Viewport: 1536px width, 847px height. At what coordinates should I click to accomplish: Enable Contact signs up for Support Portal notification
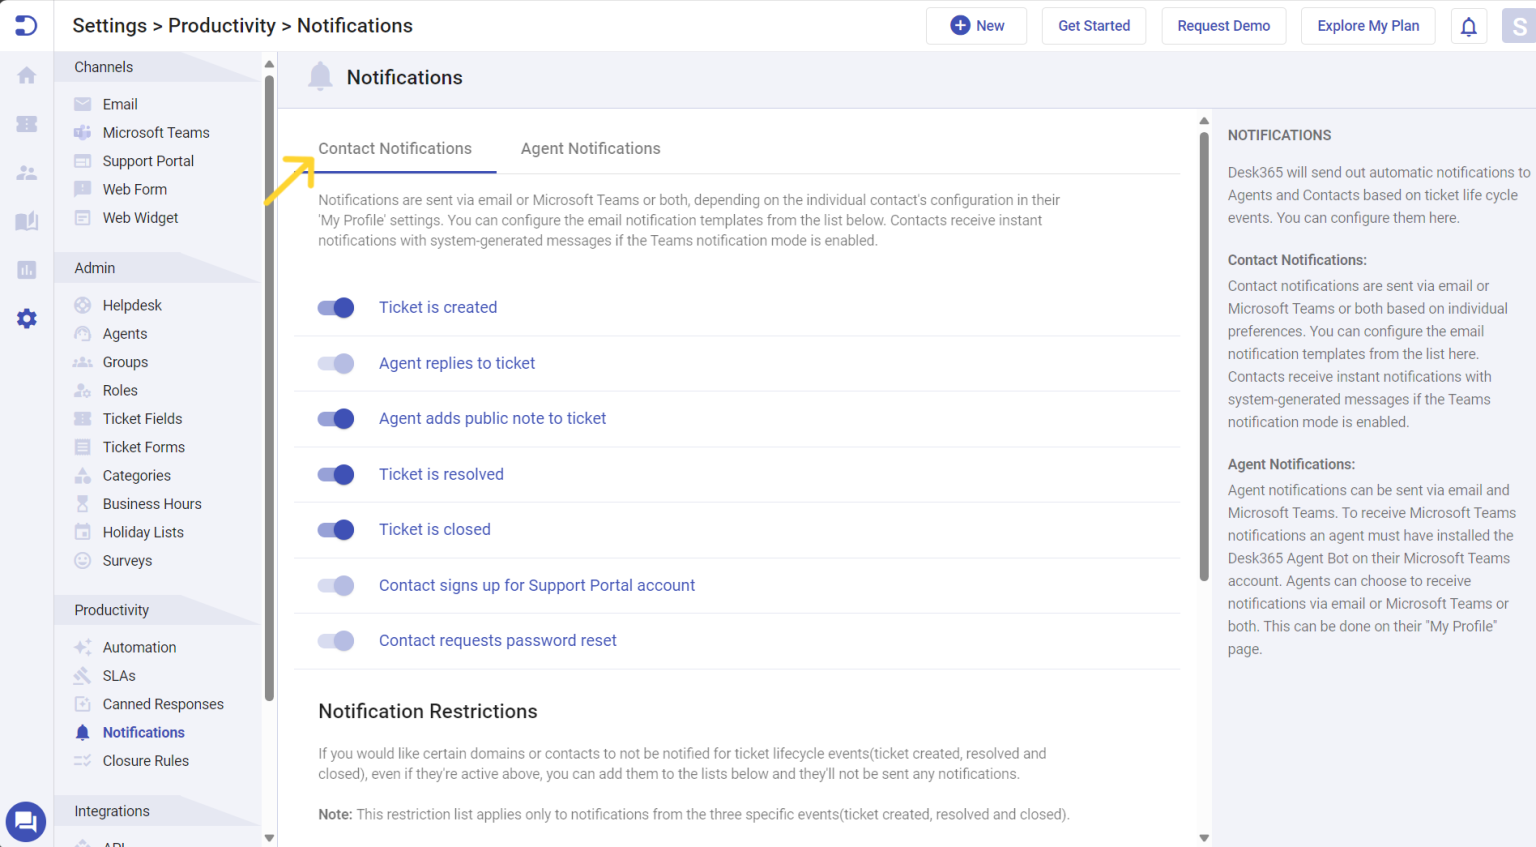pyautogui.click(x=335, y=585)
